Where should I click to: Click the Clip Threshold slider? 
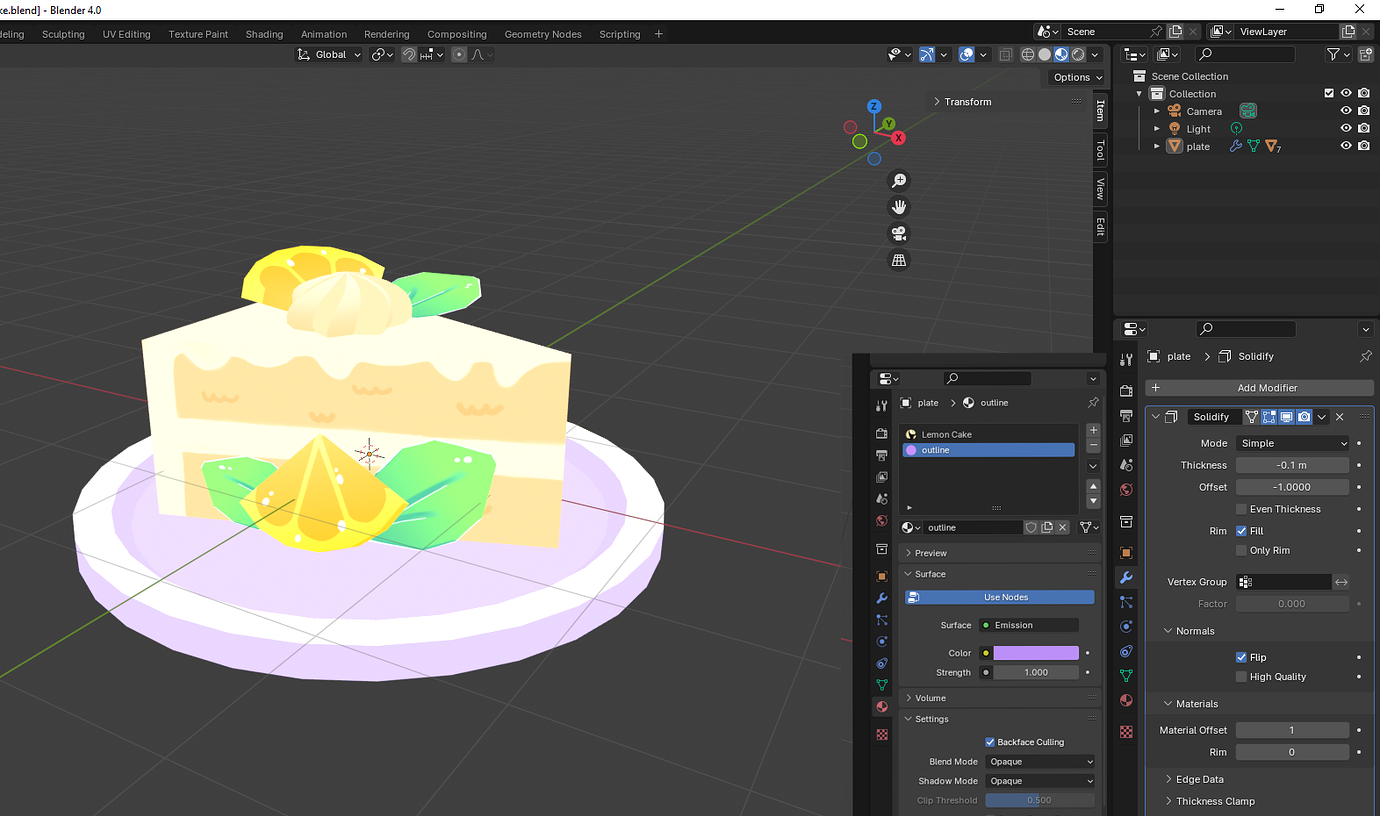click(x=1040, y=800)
